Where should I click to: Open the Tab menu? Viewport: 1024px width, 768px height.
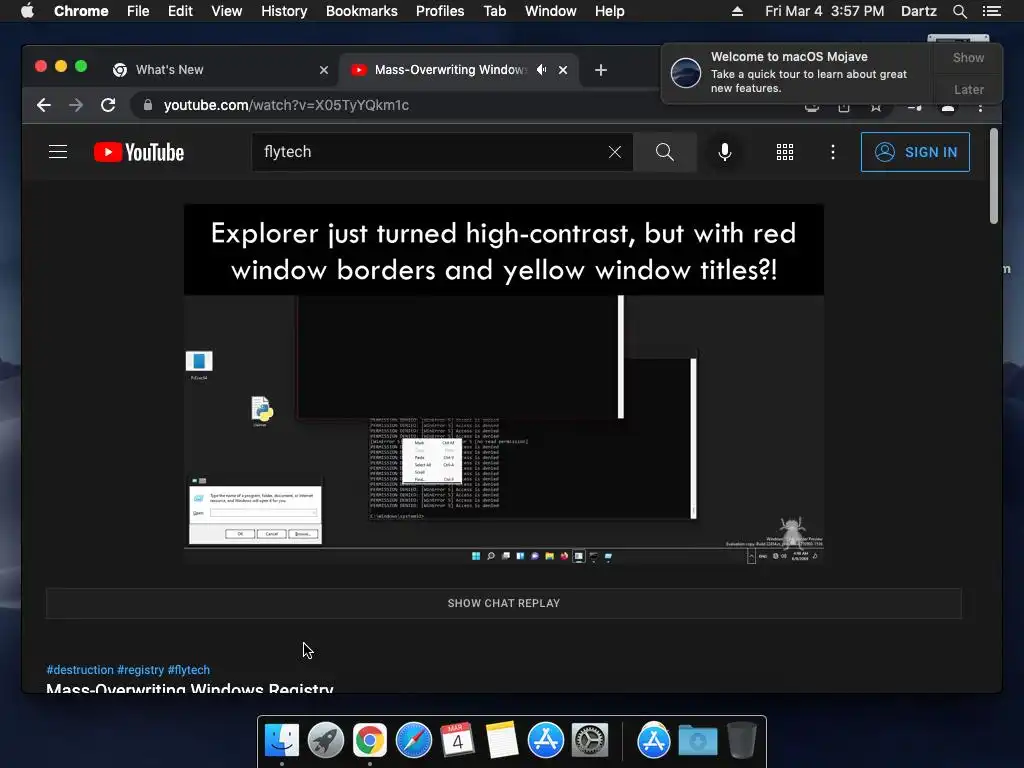494,11
